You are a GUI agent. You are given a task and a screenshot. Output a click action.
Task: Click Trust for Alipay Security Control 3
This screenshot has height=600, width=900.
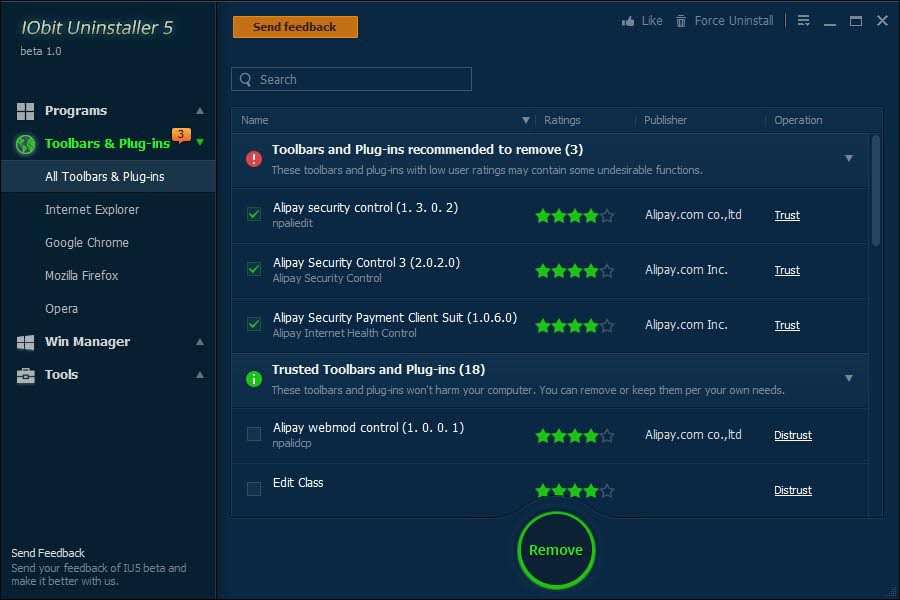pyautogui.click(x=786, y=270)
